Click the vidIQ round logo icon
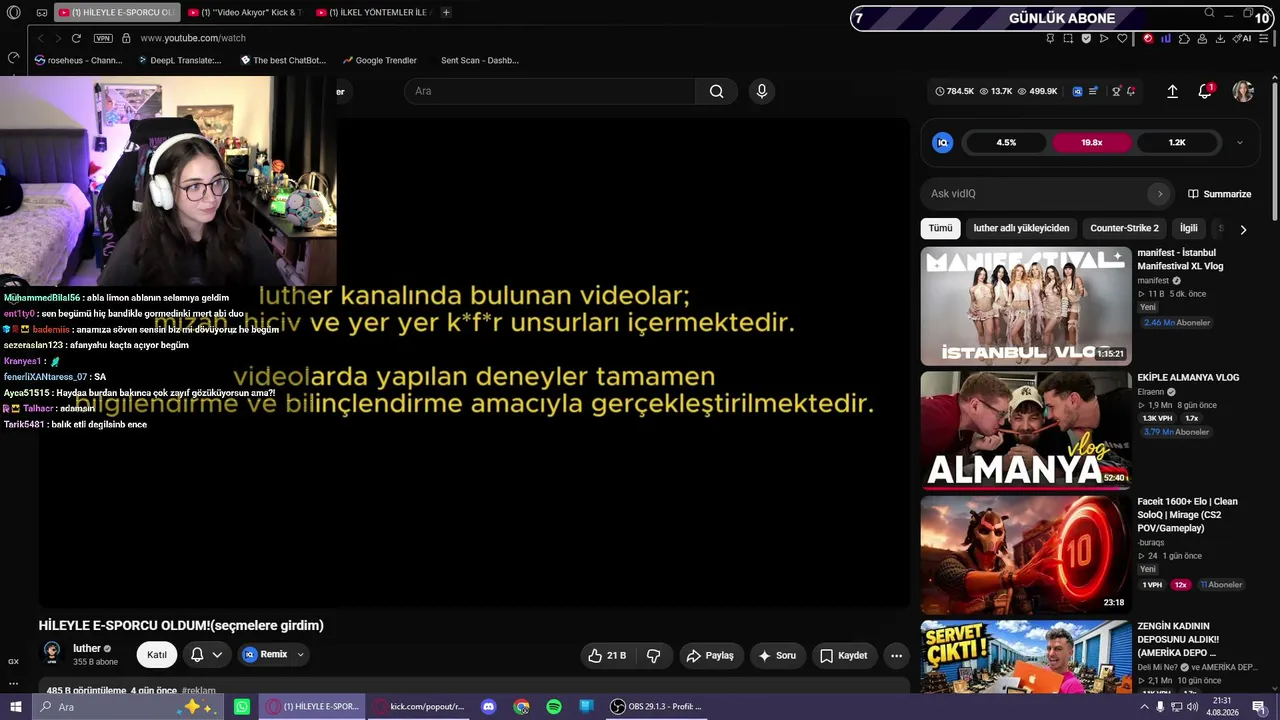1280x720 pixels. [942, 143]
